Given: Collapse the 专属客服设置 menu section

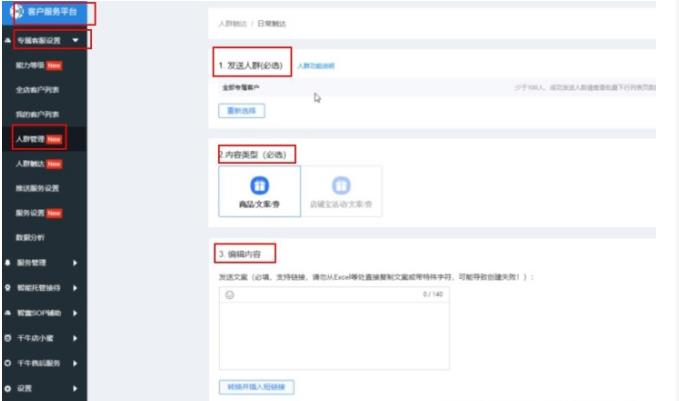Looking at the screenshot, I should (76, 41).
